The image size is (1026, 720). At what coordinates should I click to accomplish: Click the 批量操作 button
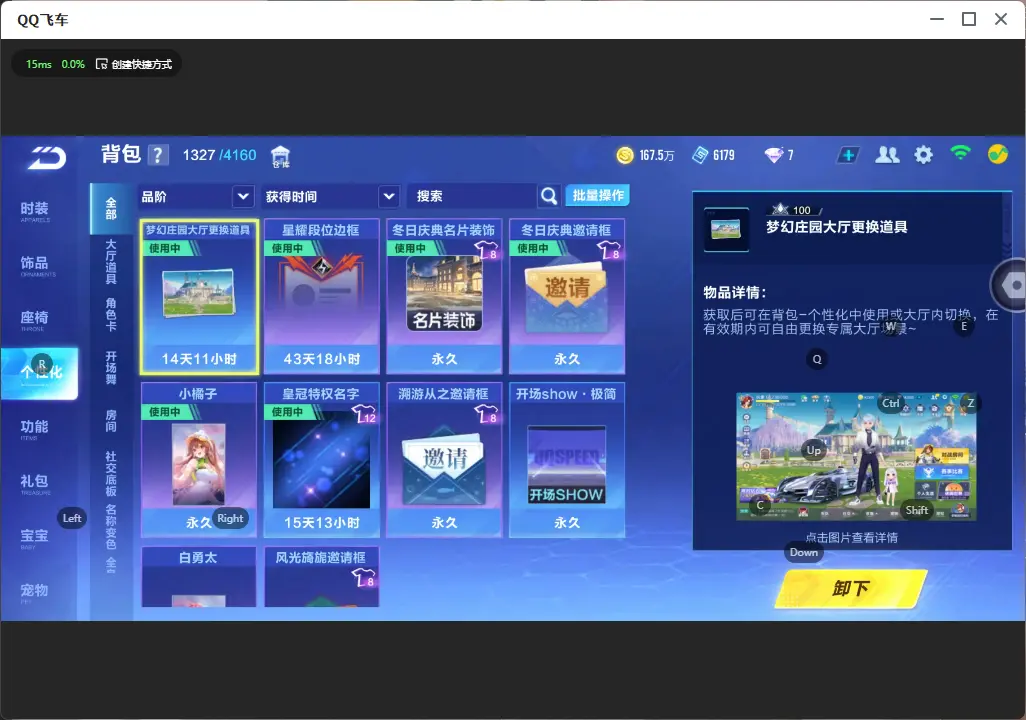597,196
